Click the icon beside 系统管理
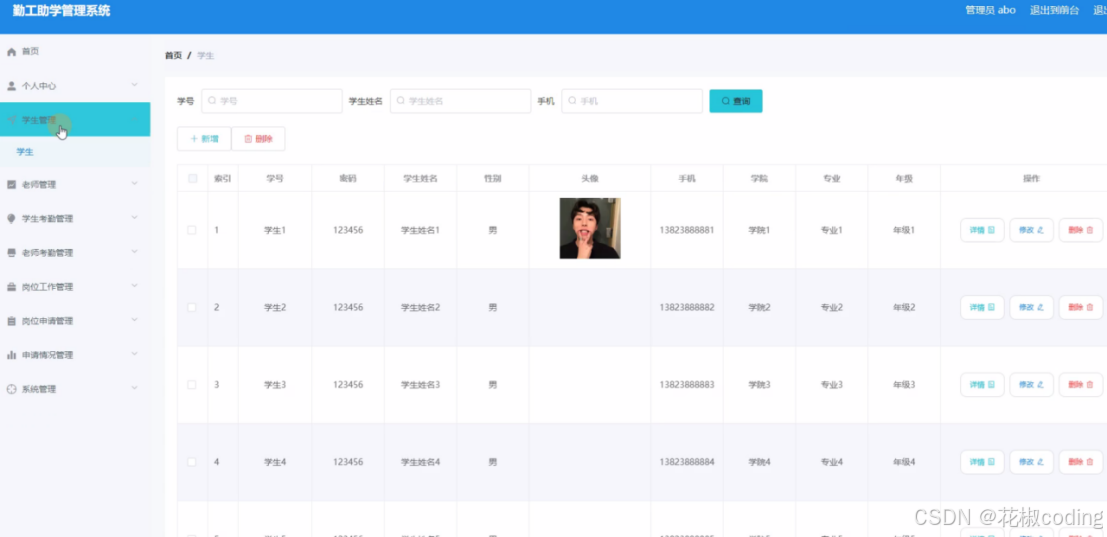The image size is (1107, 537). (x=11, y=390)
